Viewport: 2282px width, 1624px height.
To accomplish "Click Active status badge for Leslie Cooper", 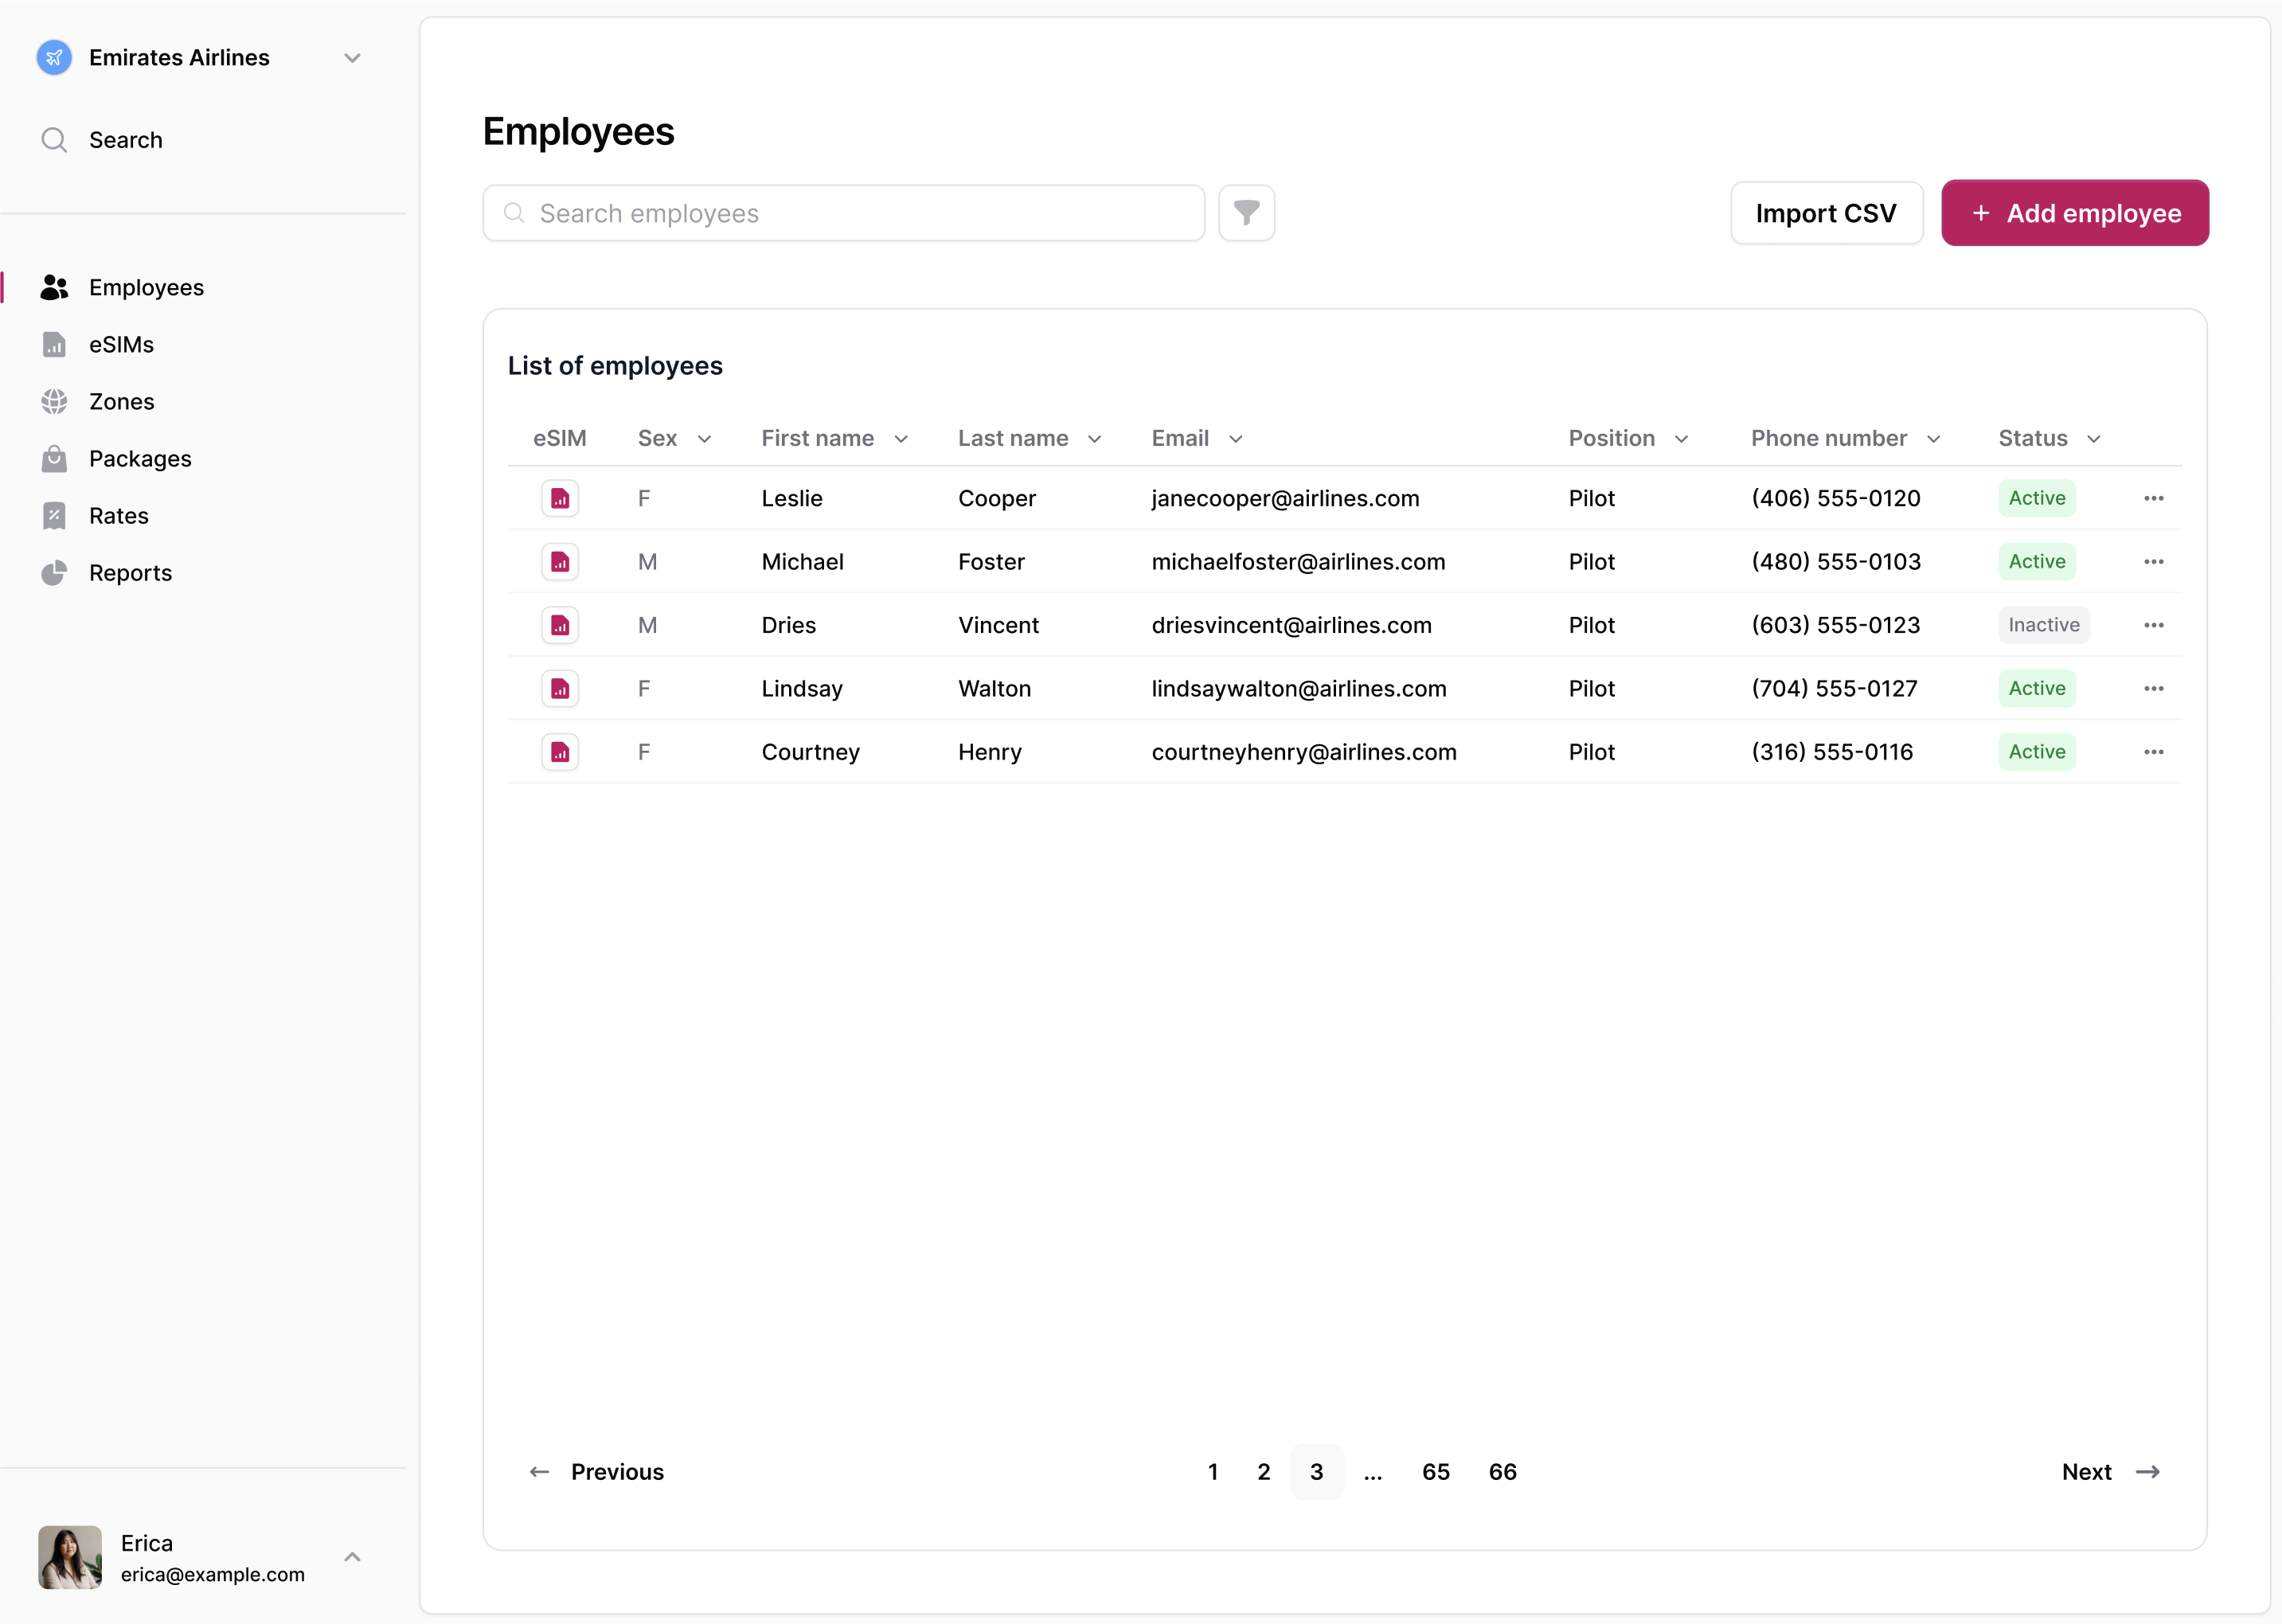I will point(2037,498).
